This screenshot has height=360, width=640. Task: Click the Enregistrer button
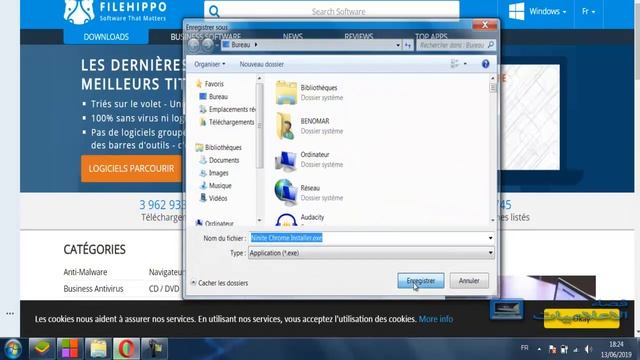point(421,281)
